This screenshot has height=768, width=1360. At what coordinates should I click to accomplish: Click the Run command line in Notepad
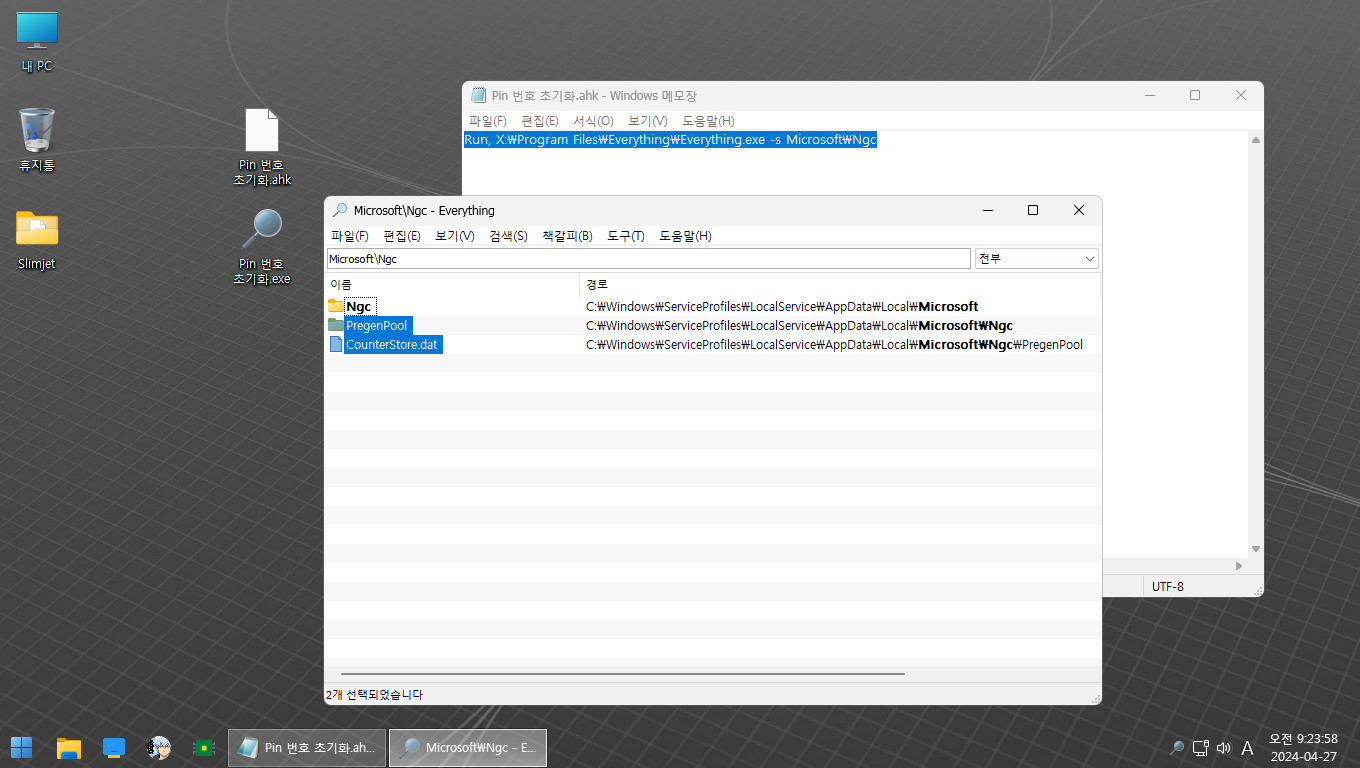click(670, 140)
